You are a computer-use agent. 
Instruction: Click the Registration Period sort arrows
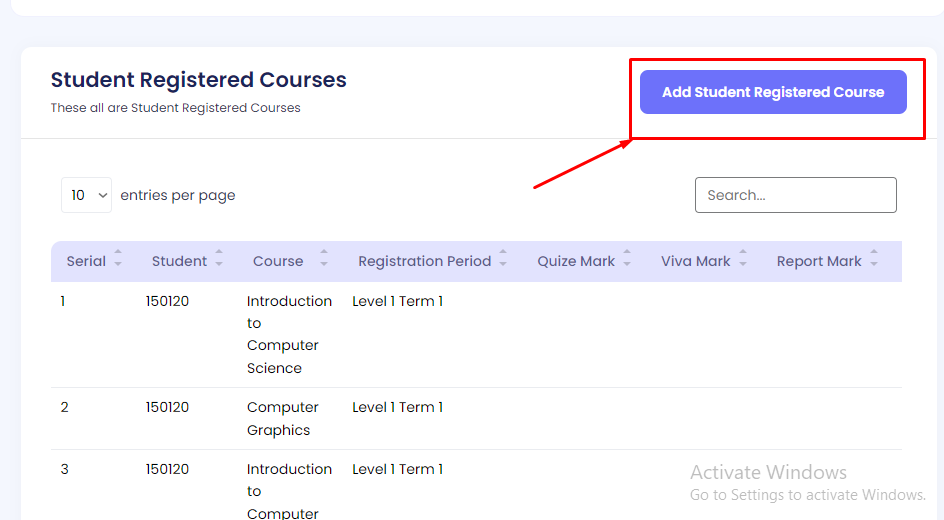click(503, 258)
